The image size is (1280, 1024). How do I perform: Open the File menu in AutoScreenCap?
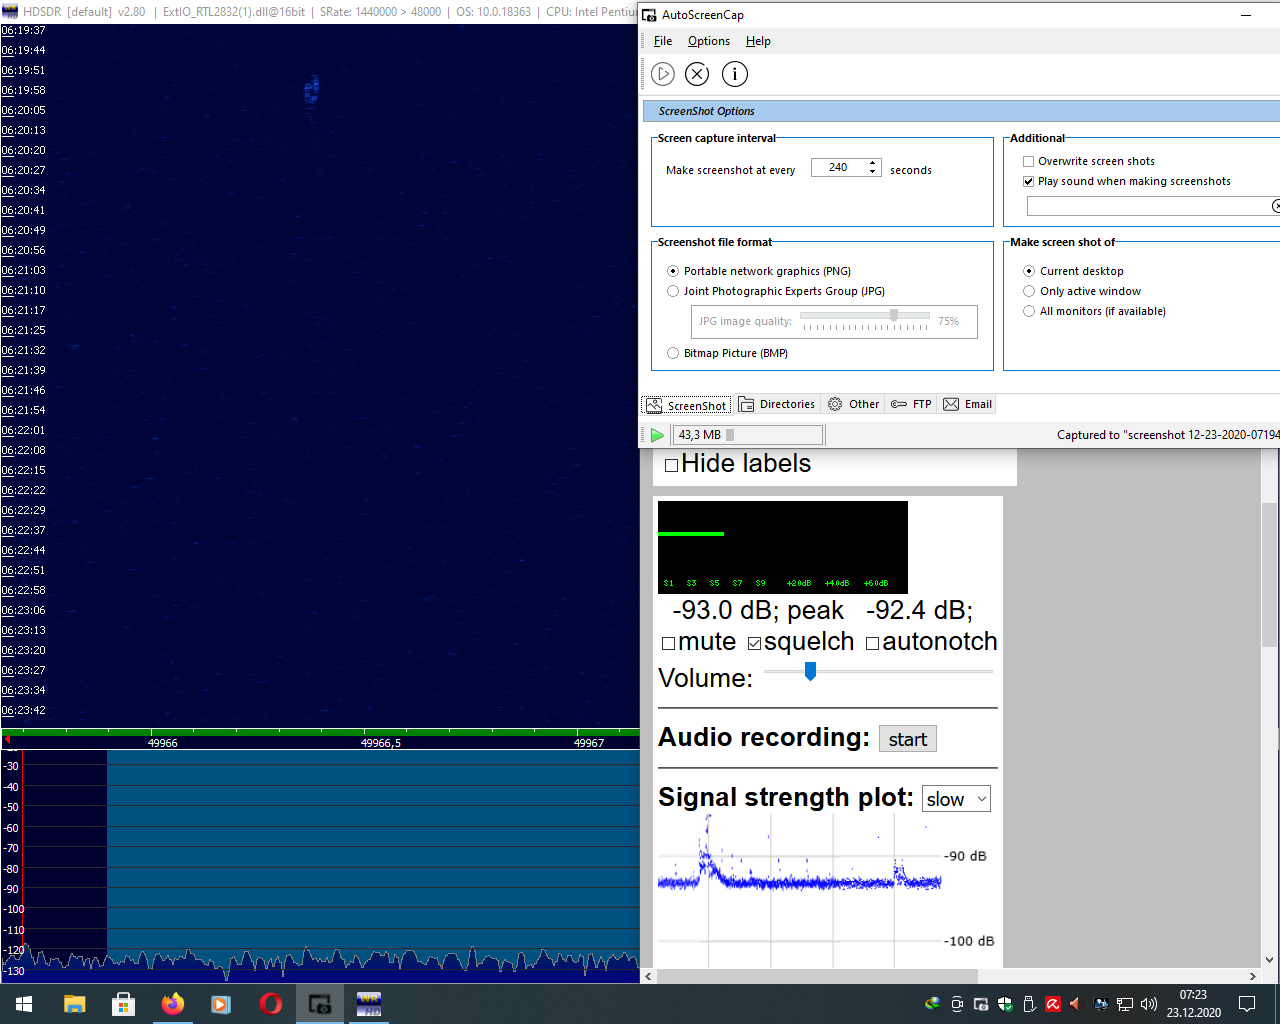[663, 41]
